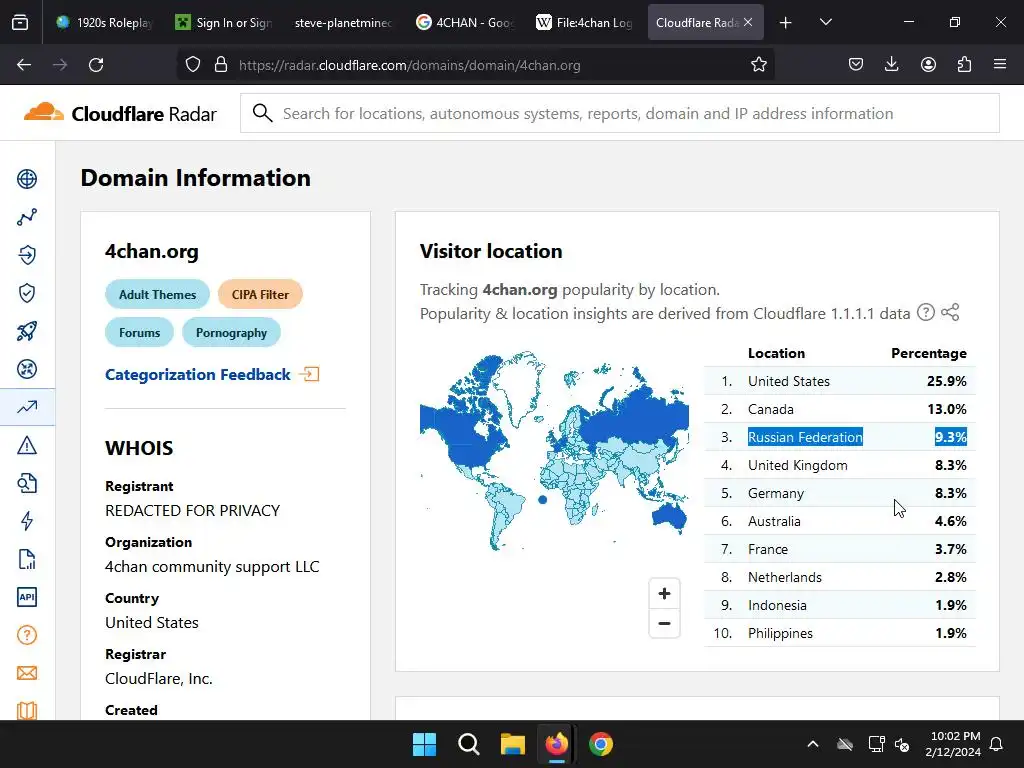Click the report chart document sidebar icon
1024x768 pixels.
pyautogui.click(x=27, y=559)
